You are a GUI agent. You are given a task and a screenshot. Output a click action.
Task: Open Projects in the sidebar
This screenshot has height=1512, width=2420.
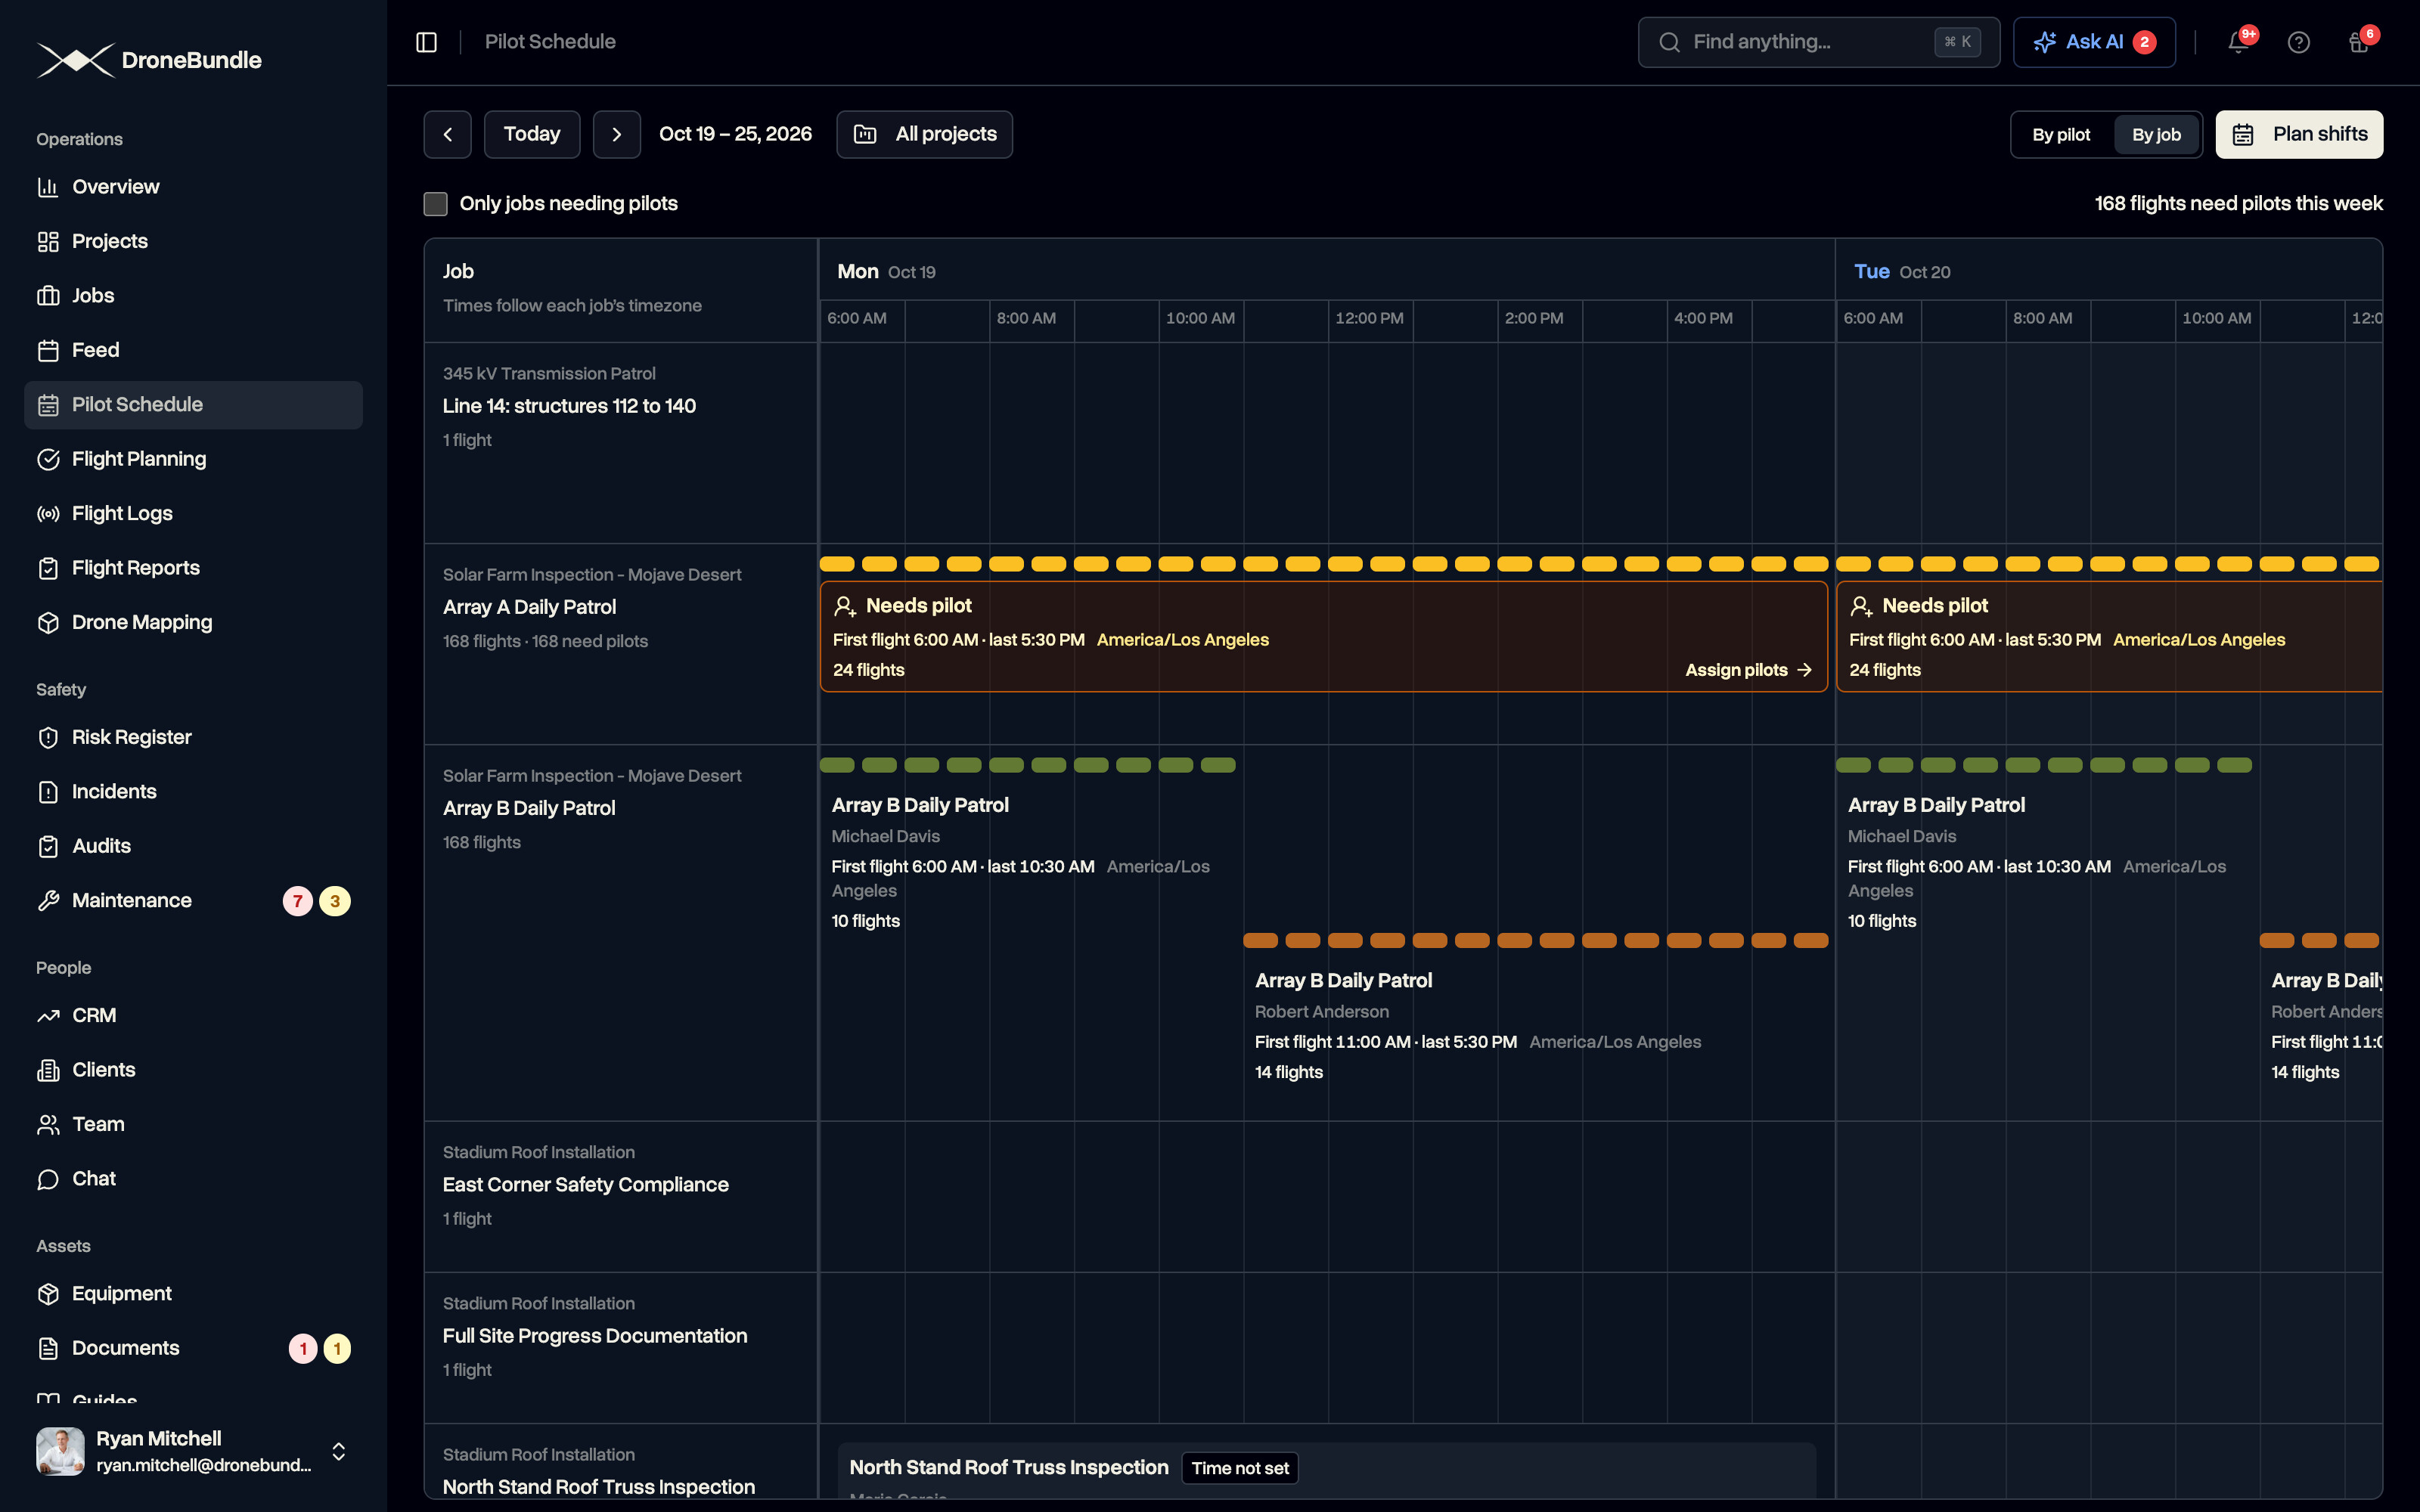pyautogui.click(x=193, y=241)
